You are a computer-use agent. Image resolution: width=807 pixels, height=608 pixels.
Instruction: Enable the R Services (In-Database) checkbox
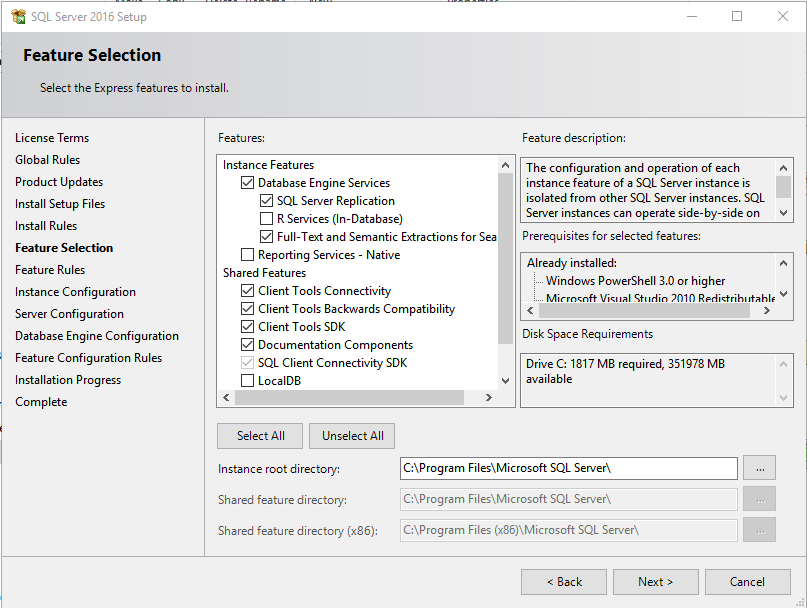tap(267, 218)
